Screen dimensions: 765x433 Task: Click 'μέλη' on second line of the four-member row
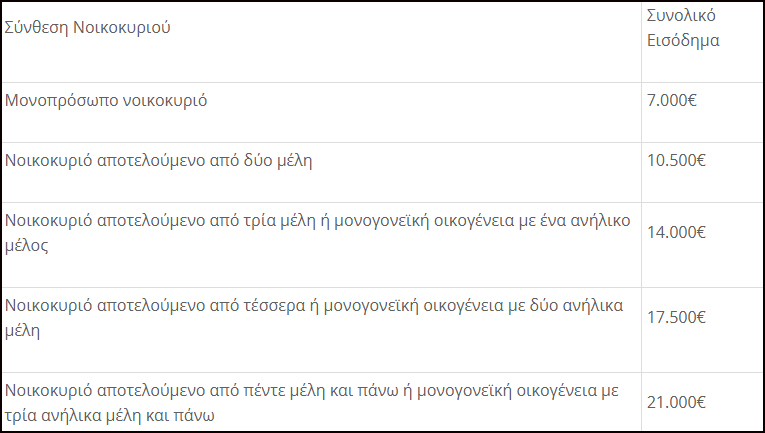(22, 330)
